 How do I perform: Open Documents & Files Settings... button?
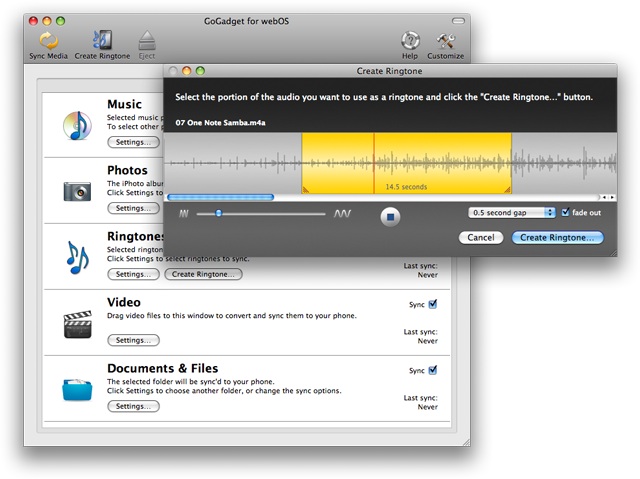click(133, 406)
